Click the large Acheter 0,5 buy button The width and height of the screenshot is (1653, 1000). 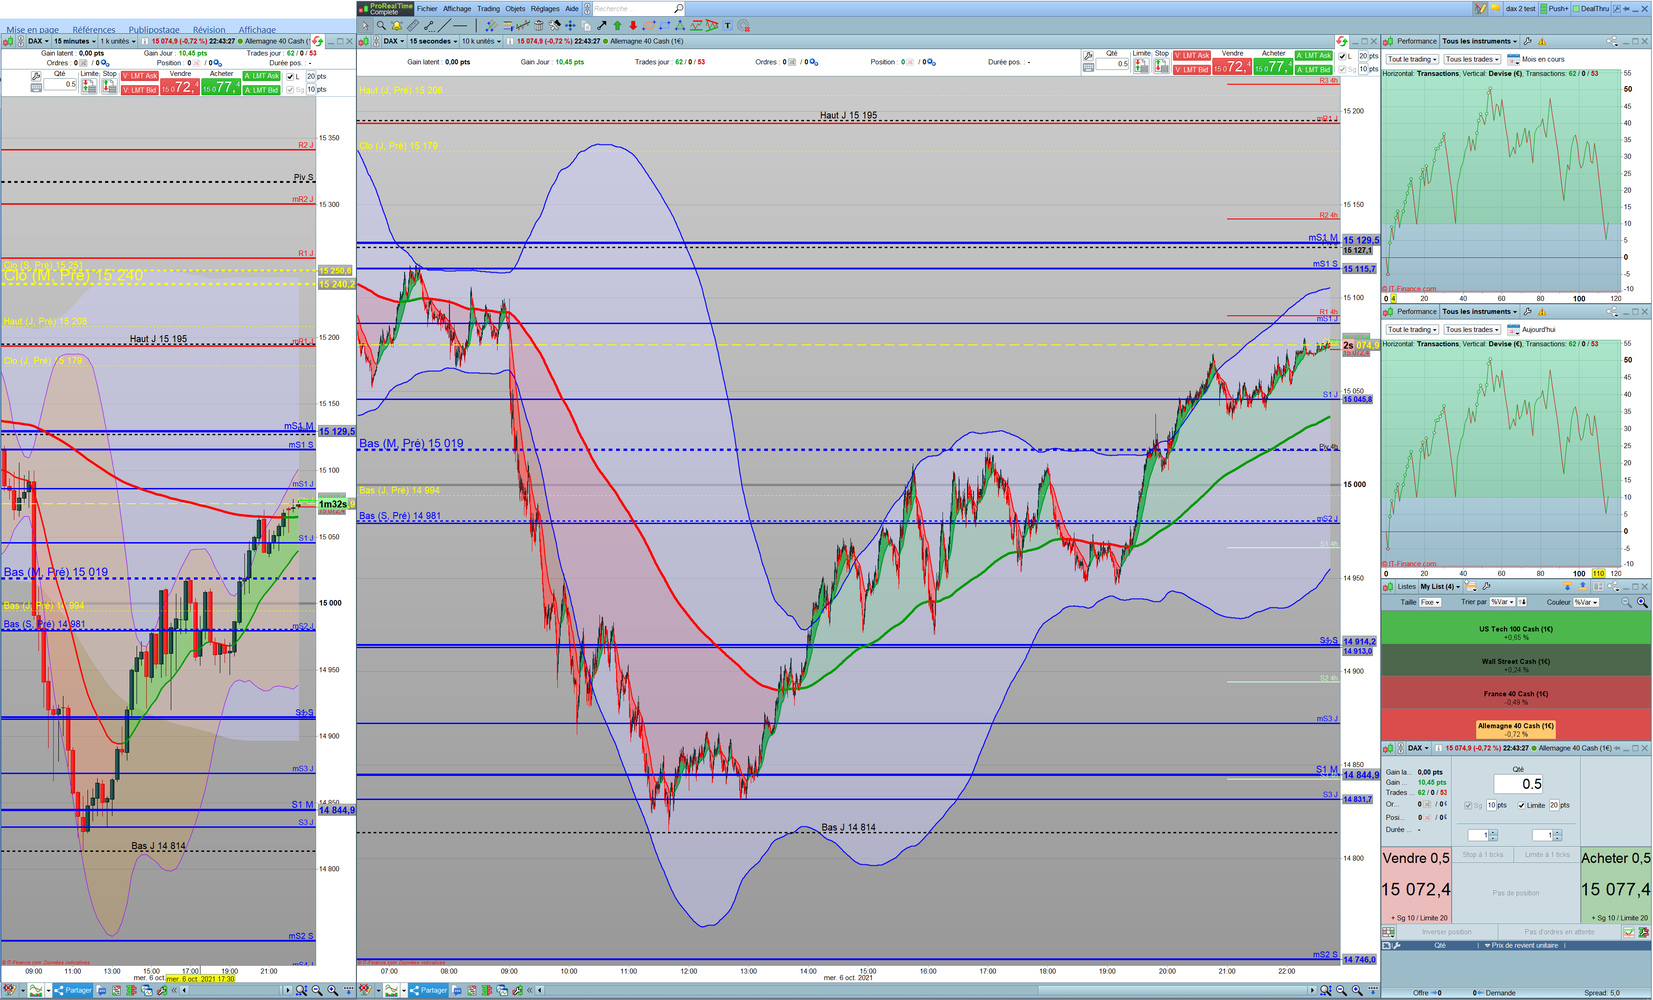tap(1616, 886)
